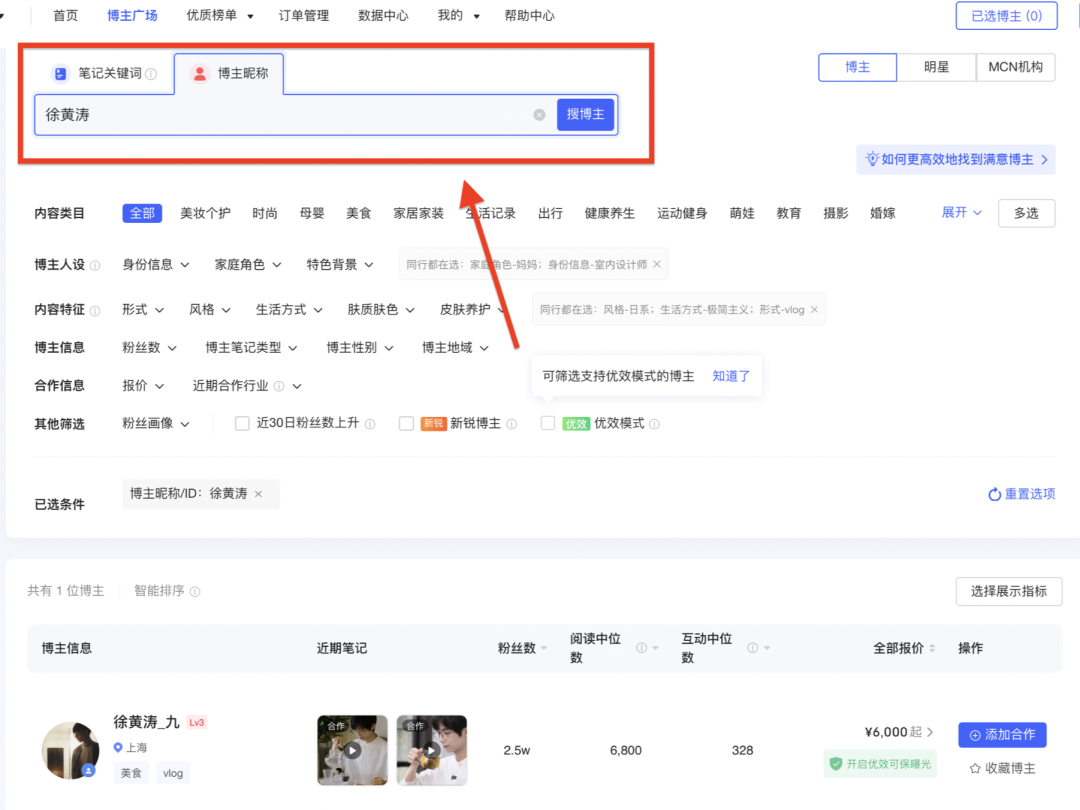The height and width of the screenshot is (810, 1080).
Task: Open the first 合作 video note thumbnail
Action: tap(352, 750)
